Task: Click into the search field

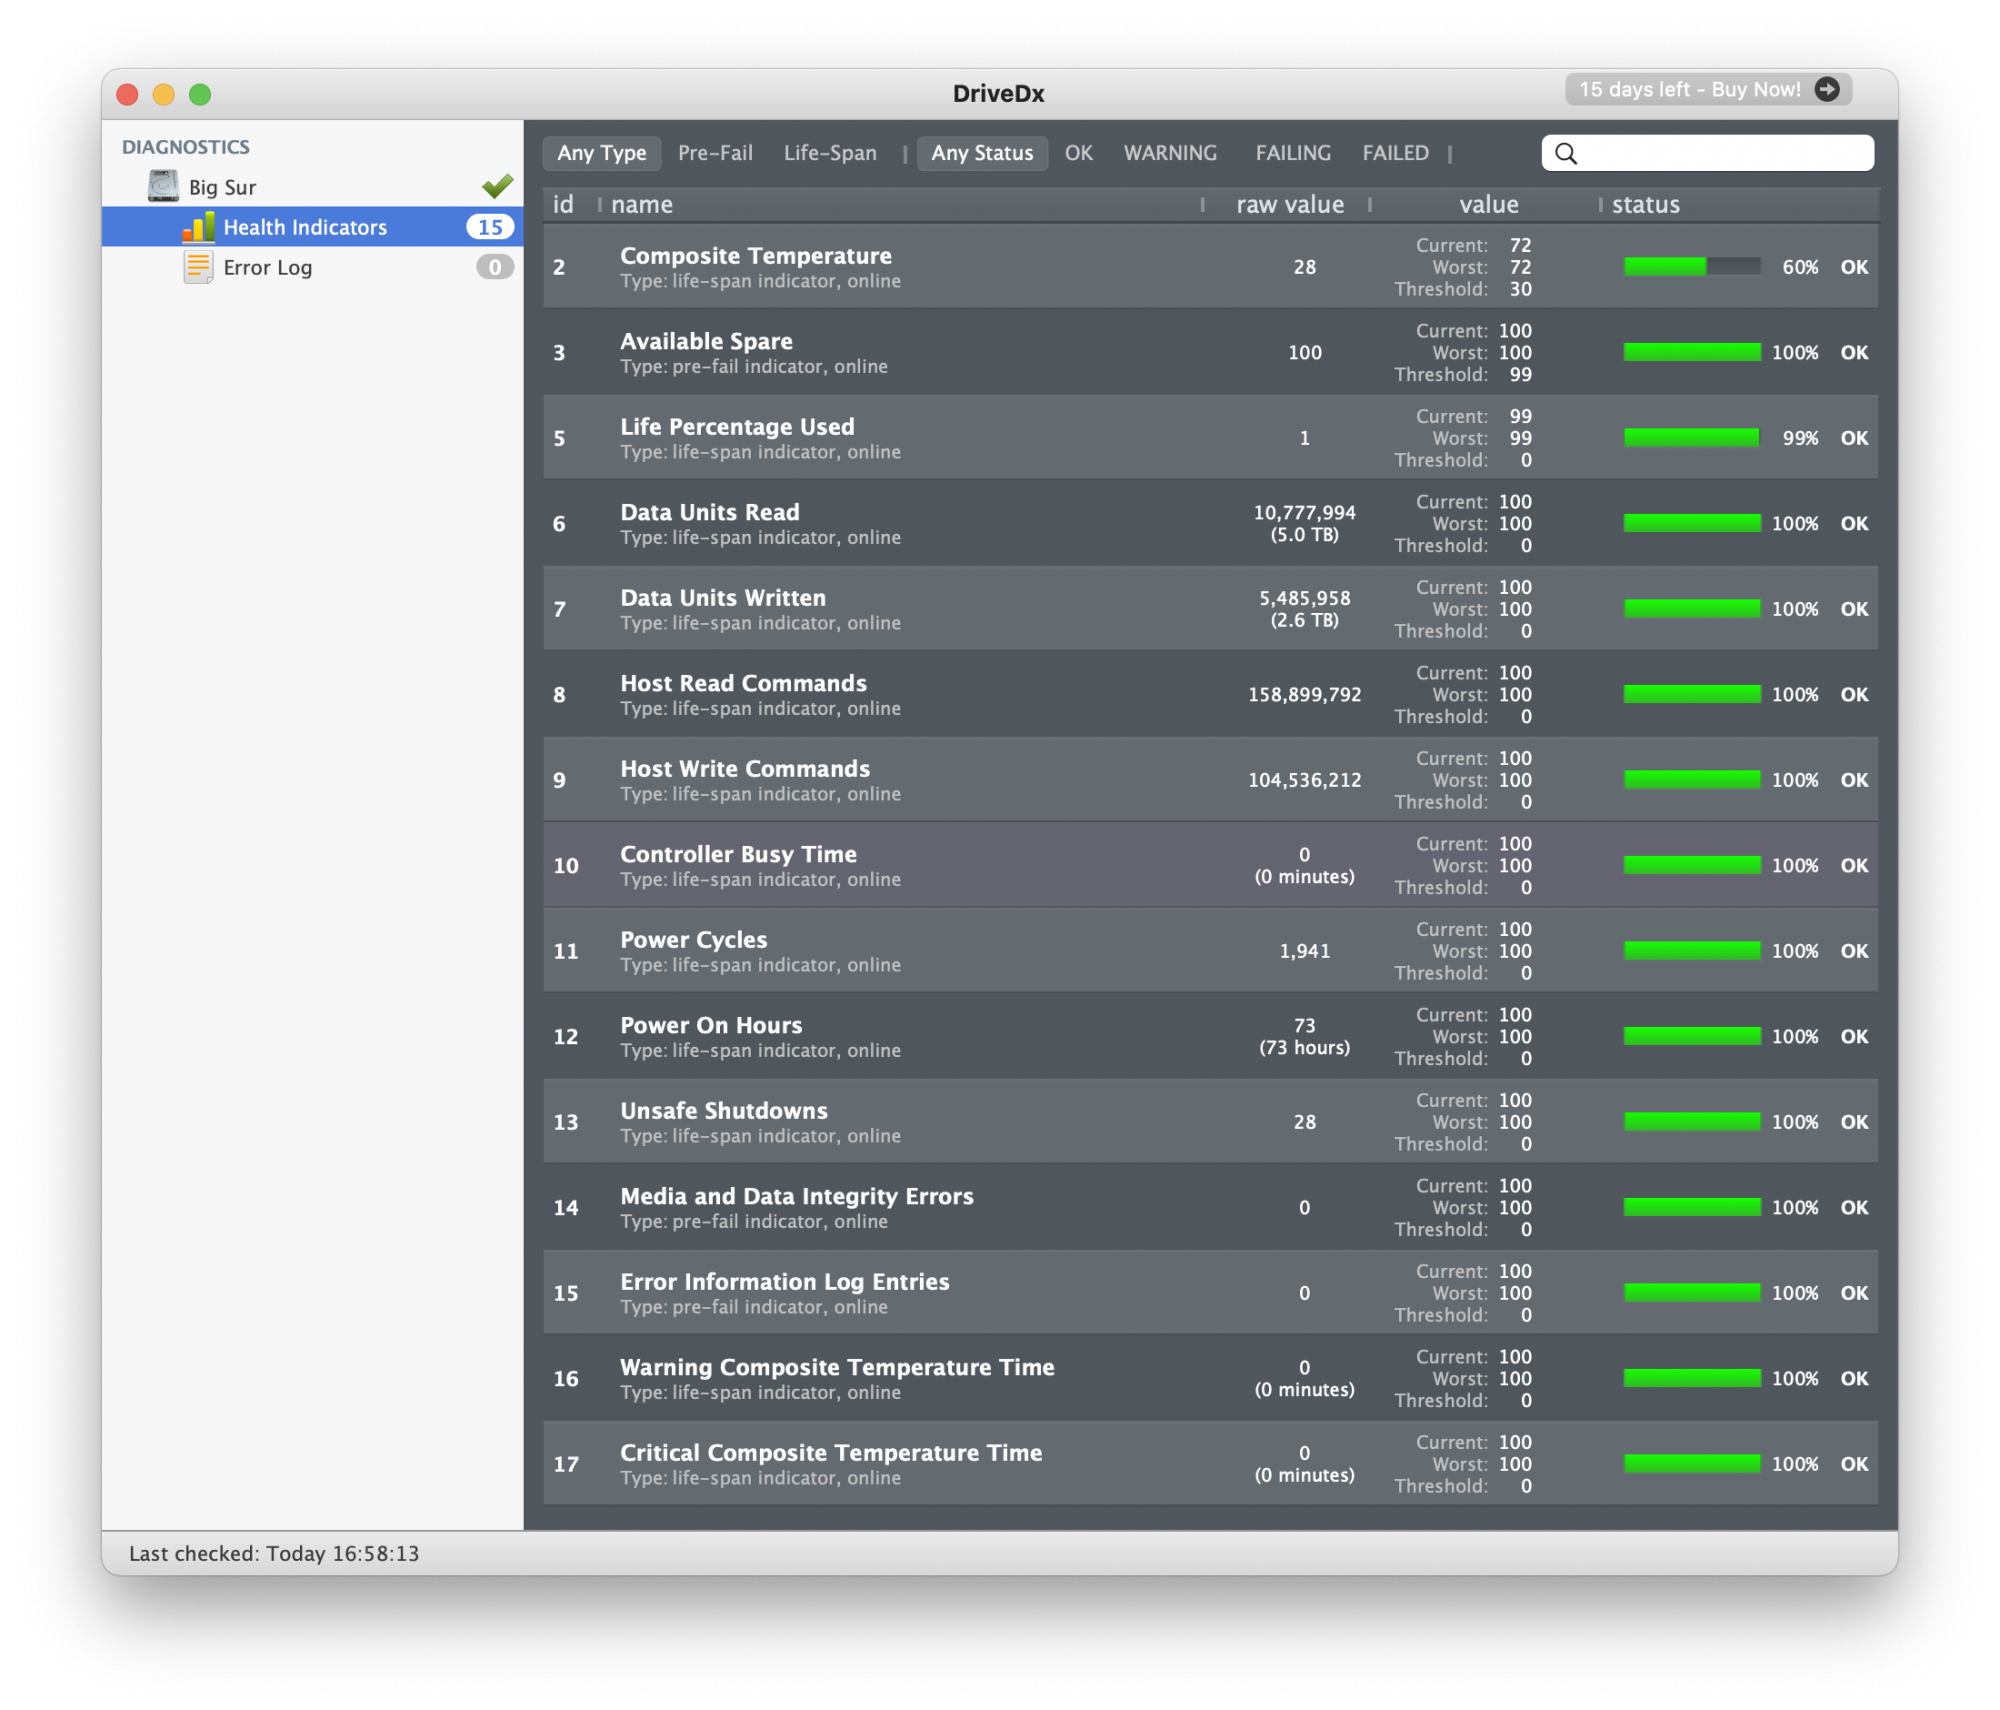Action: tap(1707, 153)
